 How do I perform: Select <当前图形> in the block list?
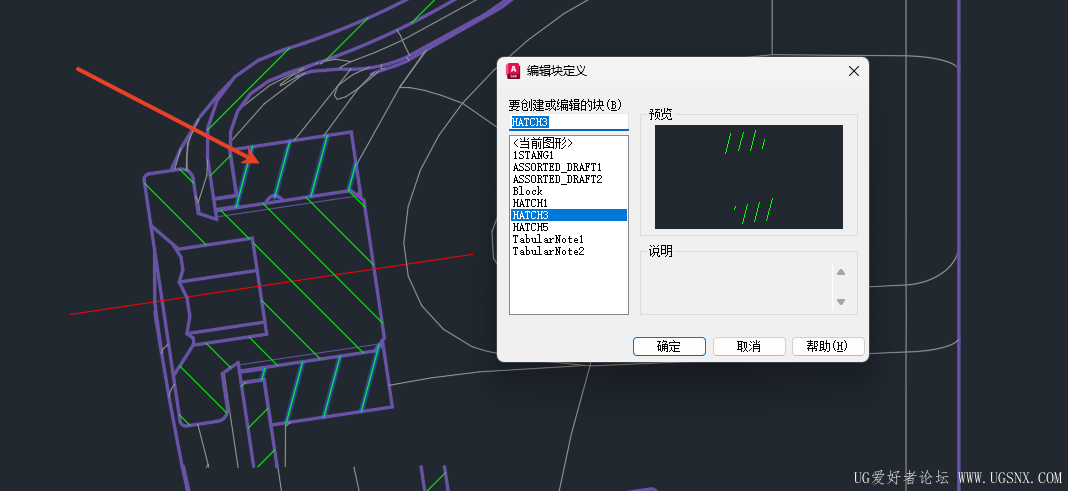click(x=543, y=143)
